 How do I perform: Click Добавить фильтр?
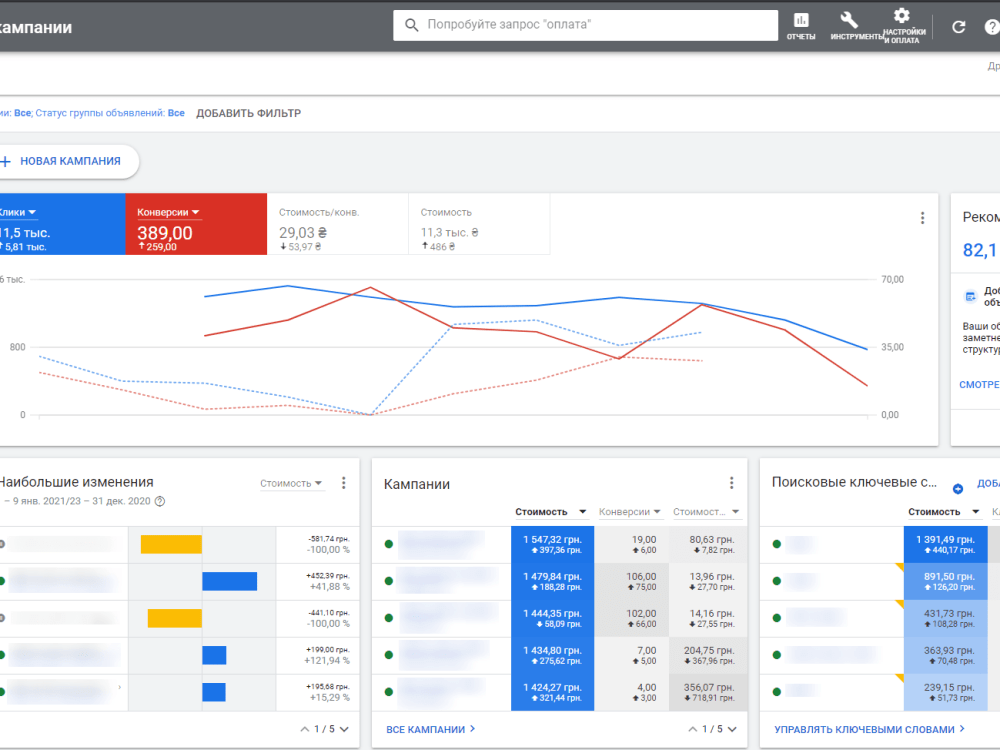(x=248, y=113)
